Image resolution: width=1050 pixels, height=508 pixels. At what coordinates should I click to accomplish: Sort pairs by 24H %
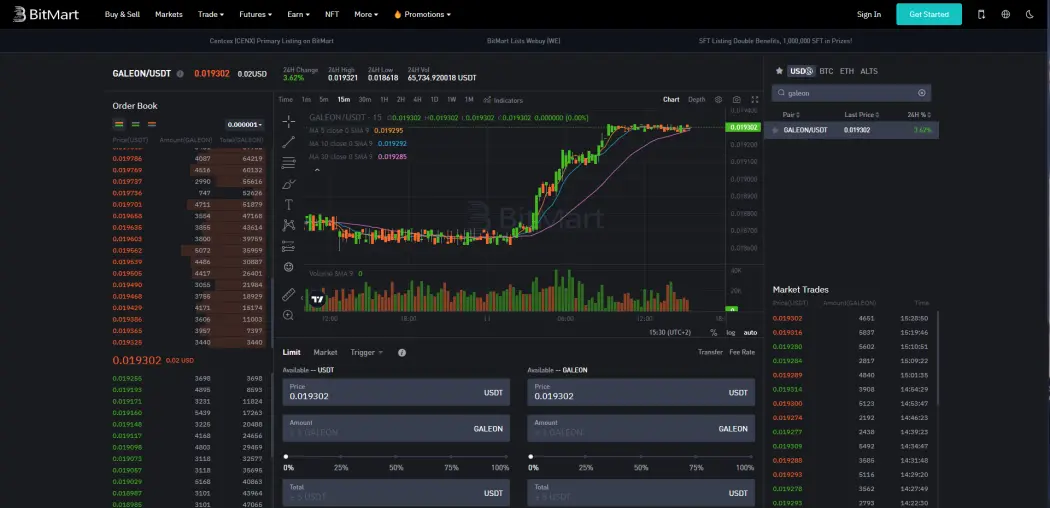coord(919,115)
